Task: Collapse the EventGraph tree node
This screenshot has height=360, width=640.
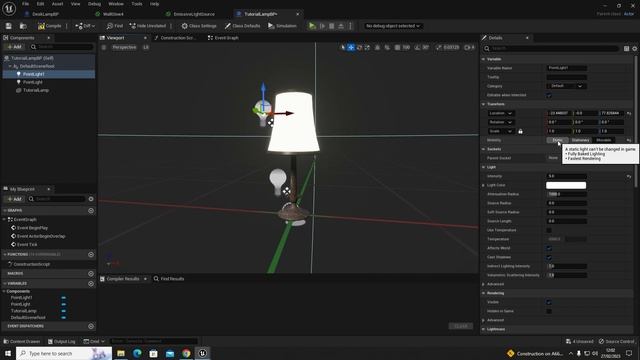Action: 4,220
